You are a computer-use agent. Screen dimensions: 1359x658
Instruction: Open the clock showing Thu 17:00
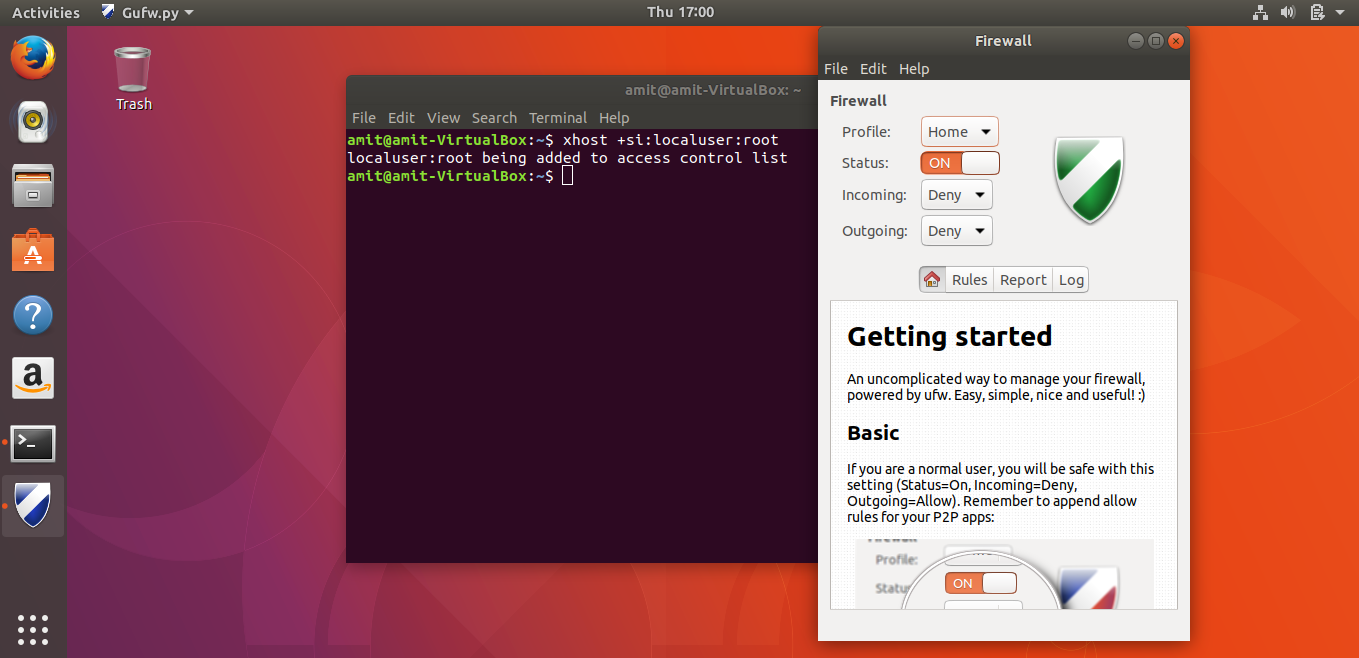(x=680, y=12)
